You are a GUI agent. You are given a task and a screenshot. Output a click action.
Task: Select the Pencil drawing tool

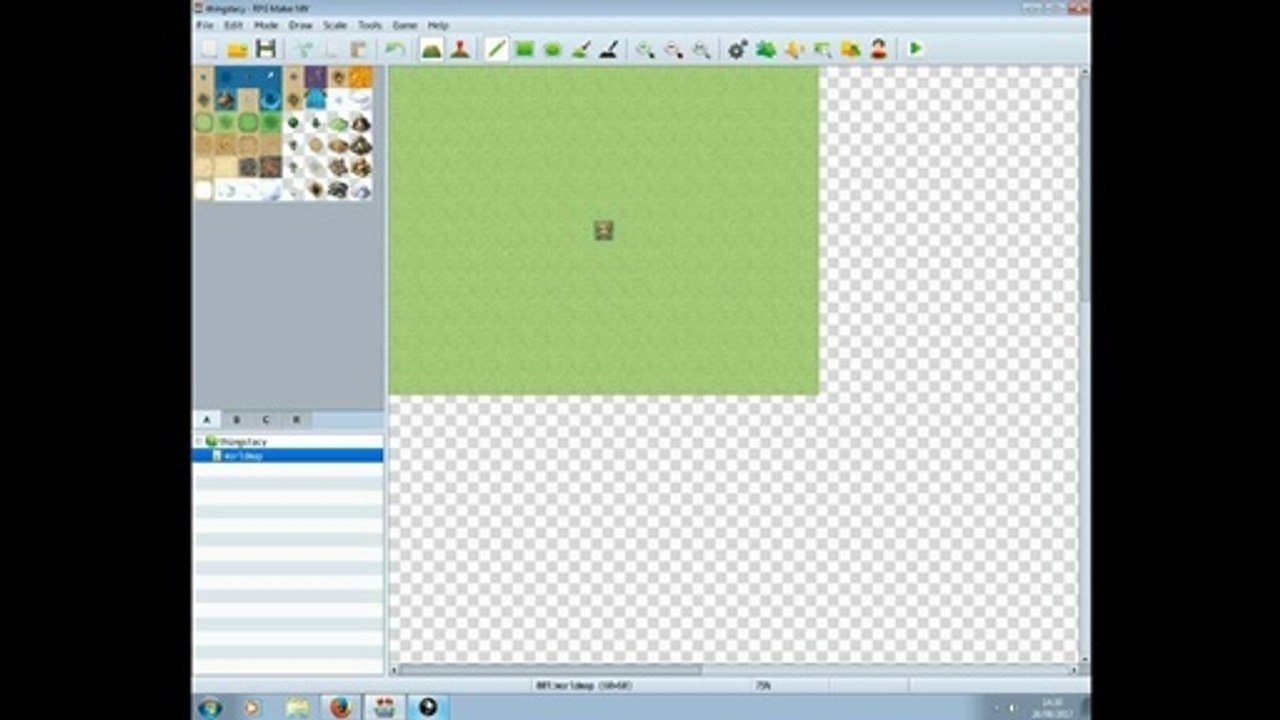pyautogui.click(x=496, y=49)
